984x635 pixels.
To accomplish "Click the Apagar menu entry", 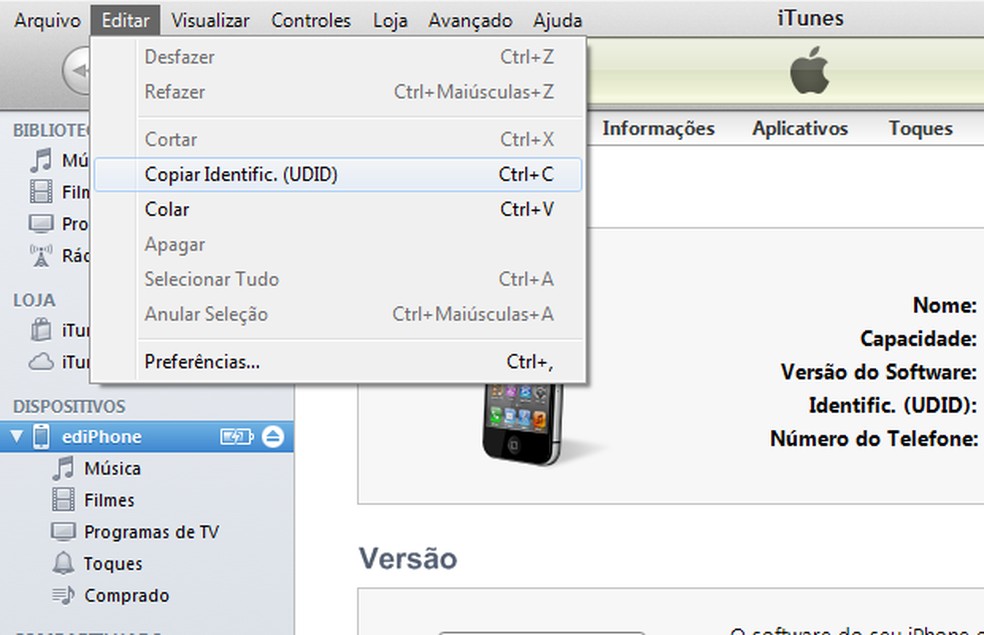I will tap(338, 244).
